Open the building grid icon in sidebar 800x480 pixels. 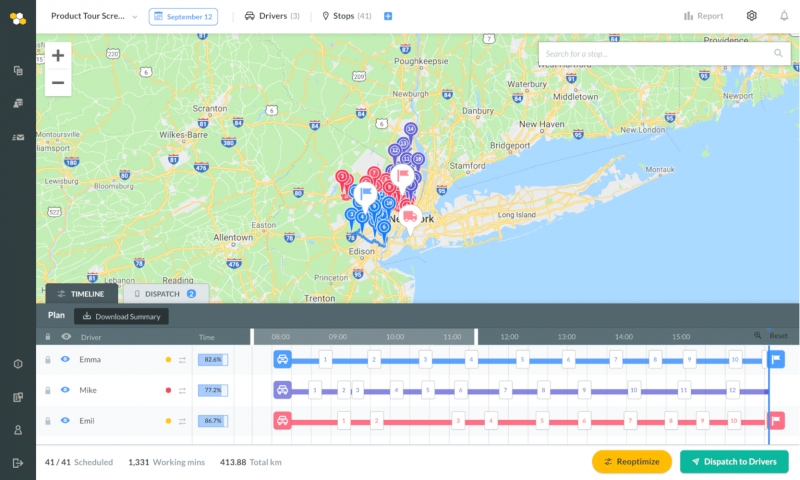click(18, 397)
